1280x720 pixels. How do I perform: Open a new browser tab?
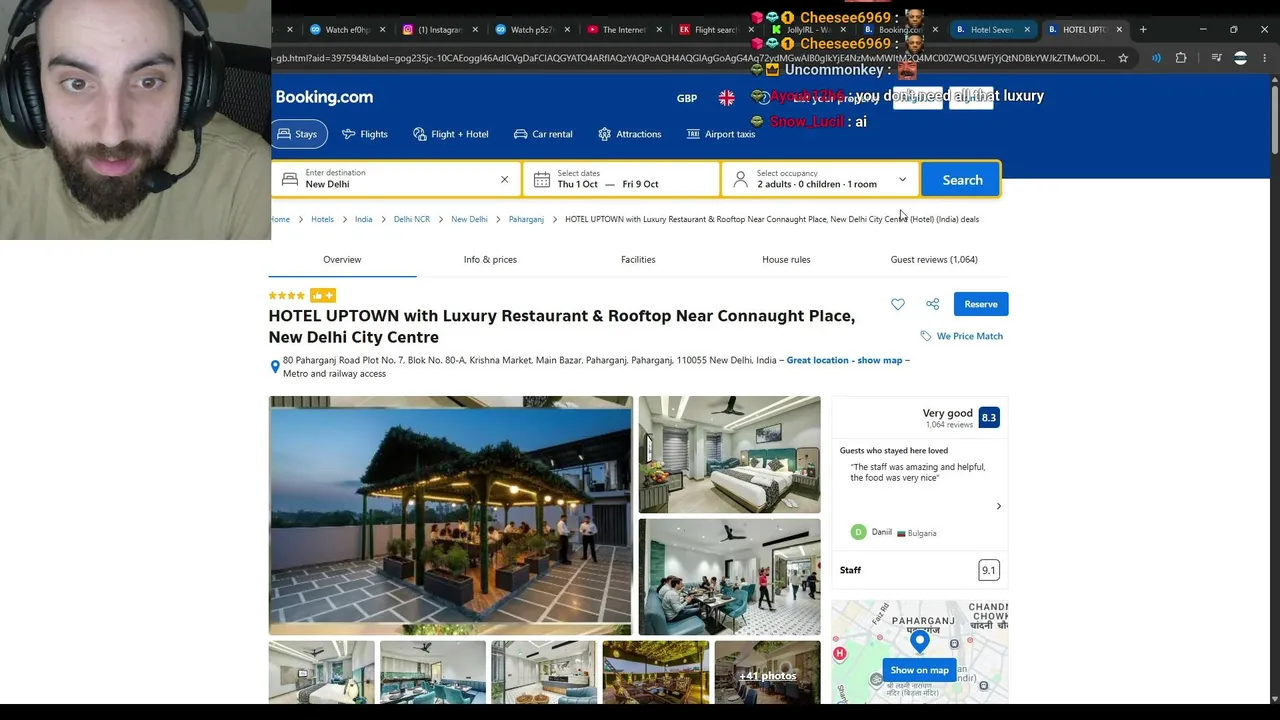pyautogui.click(x=1143, y=30)
